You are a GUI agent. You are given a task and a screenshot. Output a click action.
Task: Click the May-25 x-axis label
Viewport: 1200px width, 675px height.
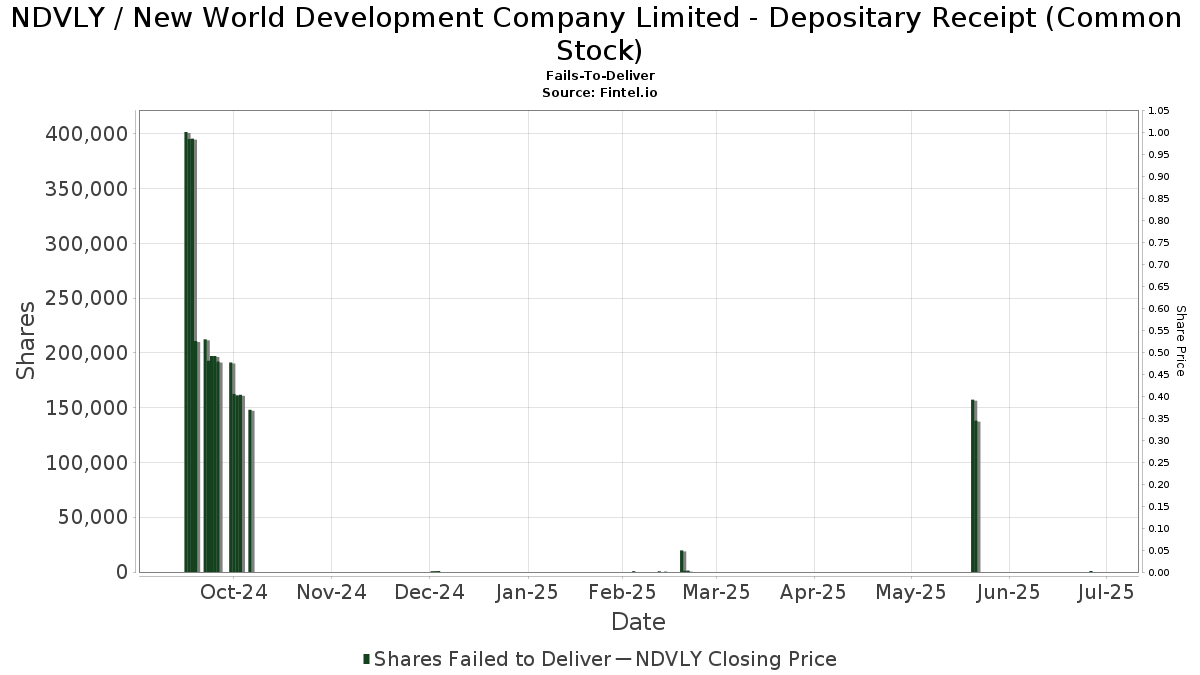point(910,592)
